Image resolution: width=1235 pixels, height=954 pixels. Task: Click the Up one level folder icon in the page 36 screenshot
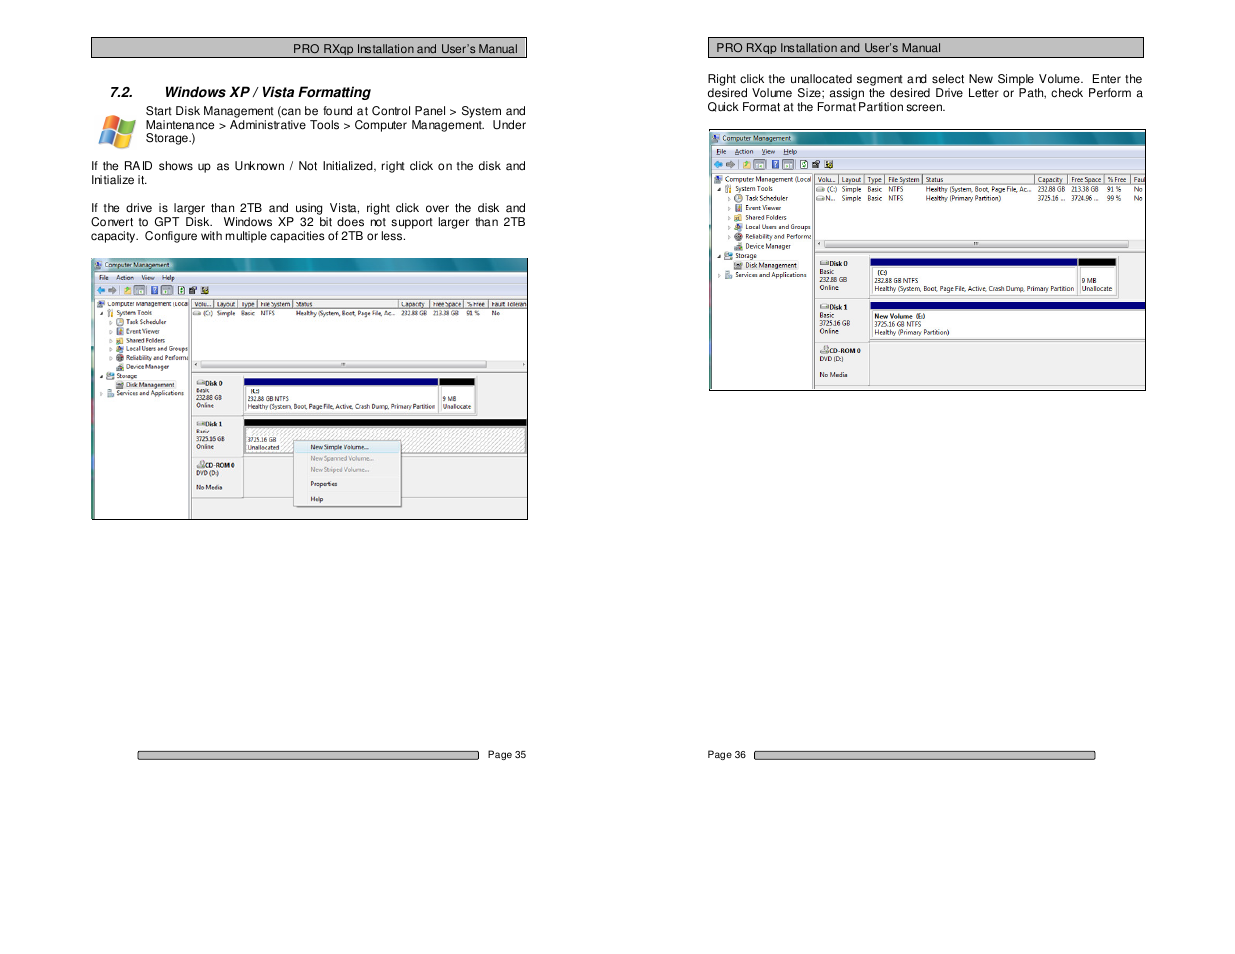pyautogui.click(x=746, y=164)
